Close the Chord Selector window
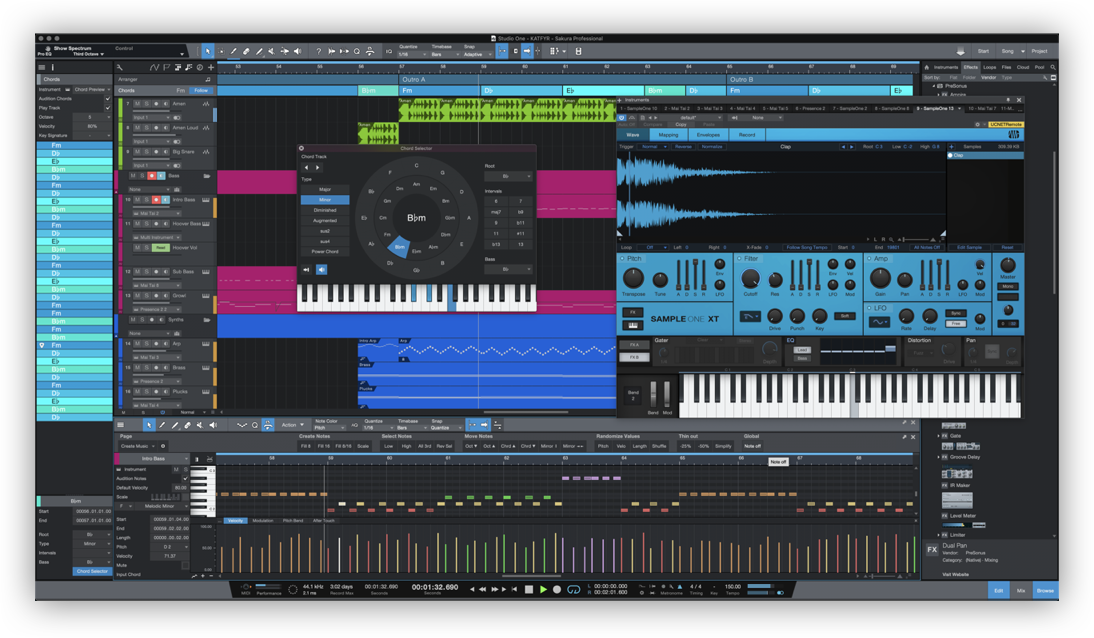1094x638 pixels. coord(301,148)
